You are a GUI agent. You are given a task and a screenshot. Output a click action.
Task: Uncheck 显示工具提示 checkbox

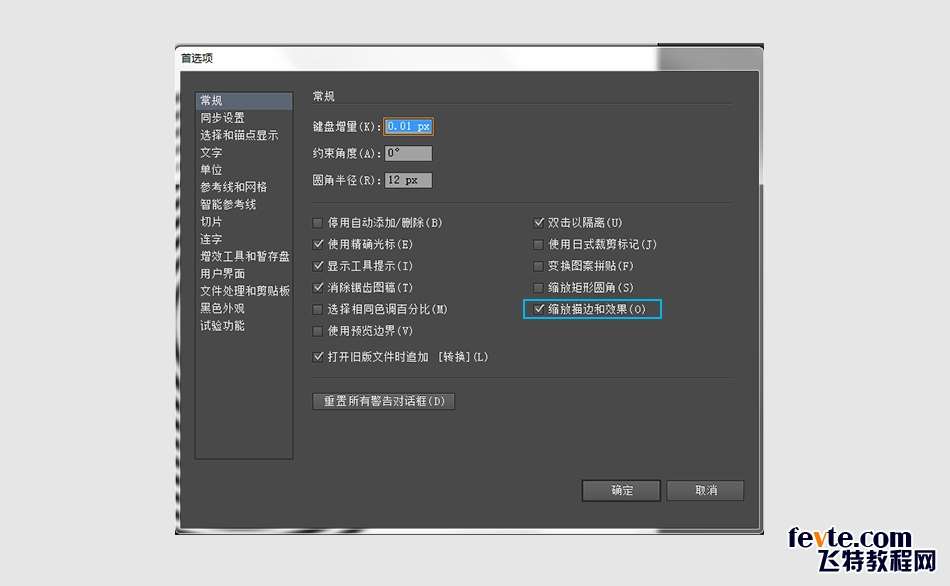tap(317, 266)
